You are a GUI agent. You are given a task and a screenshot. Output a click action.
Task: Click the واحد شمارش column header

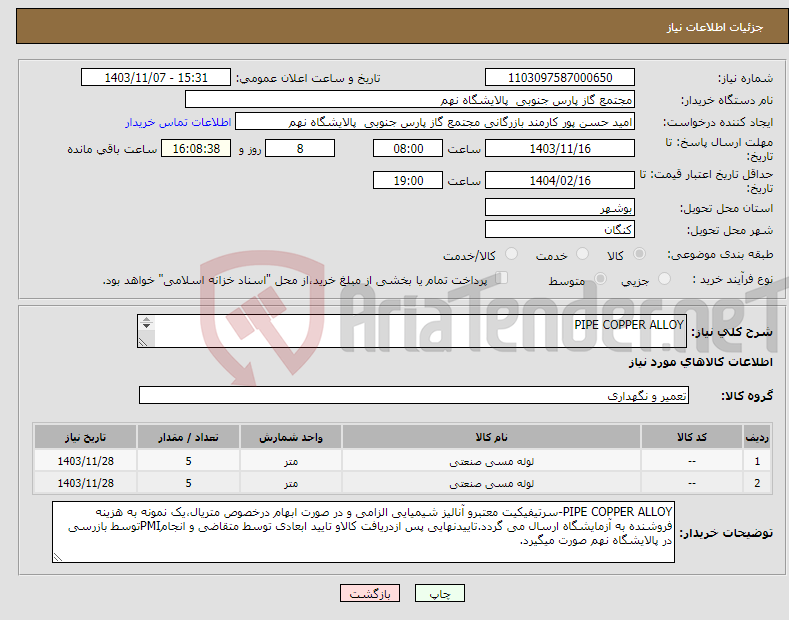tap(291, 437)
